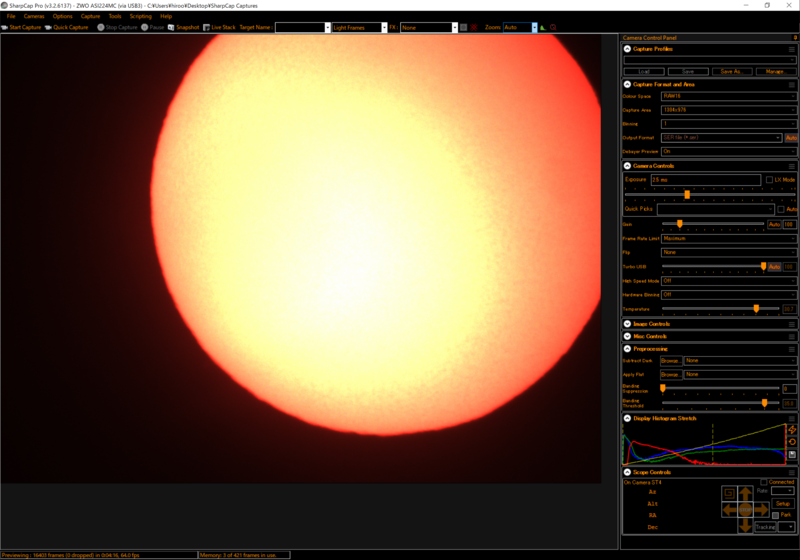Open the Light Frames frame type dropdown
Viewport: 800px width, 560px height.
(x=359, y=28)
